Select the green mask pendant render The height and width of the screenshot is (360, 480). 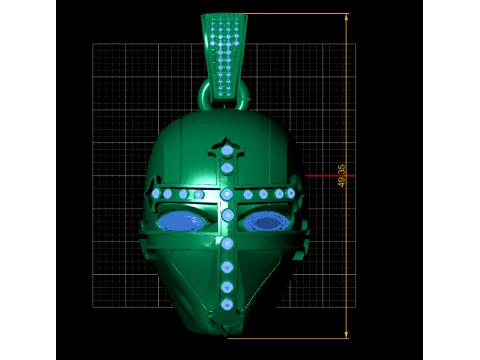(x=224, y=175)
